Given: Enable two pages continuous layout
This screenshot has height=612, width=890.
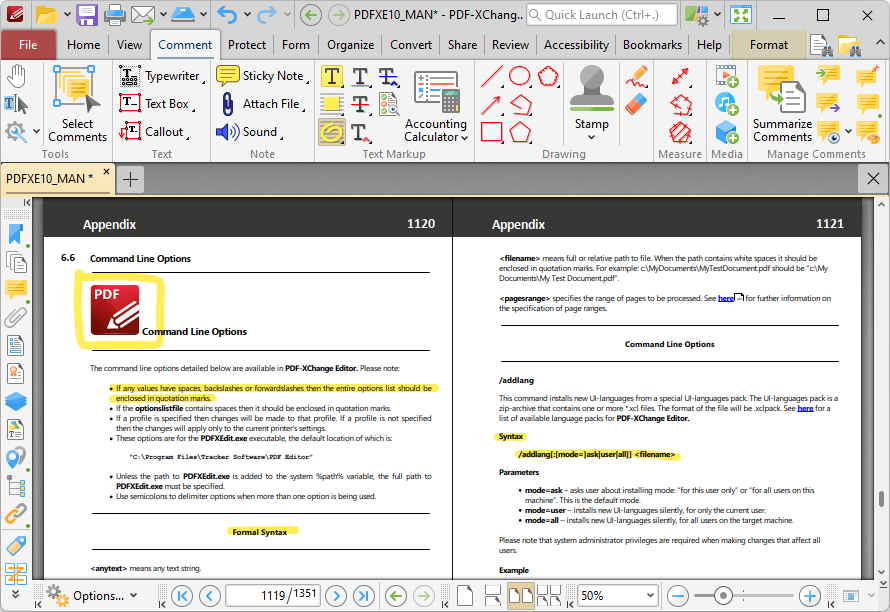Looking at the screenshot, I should pyautogui.click(x=549, y=596).
